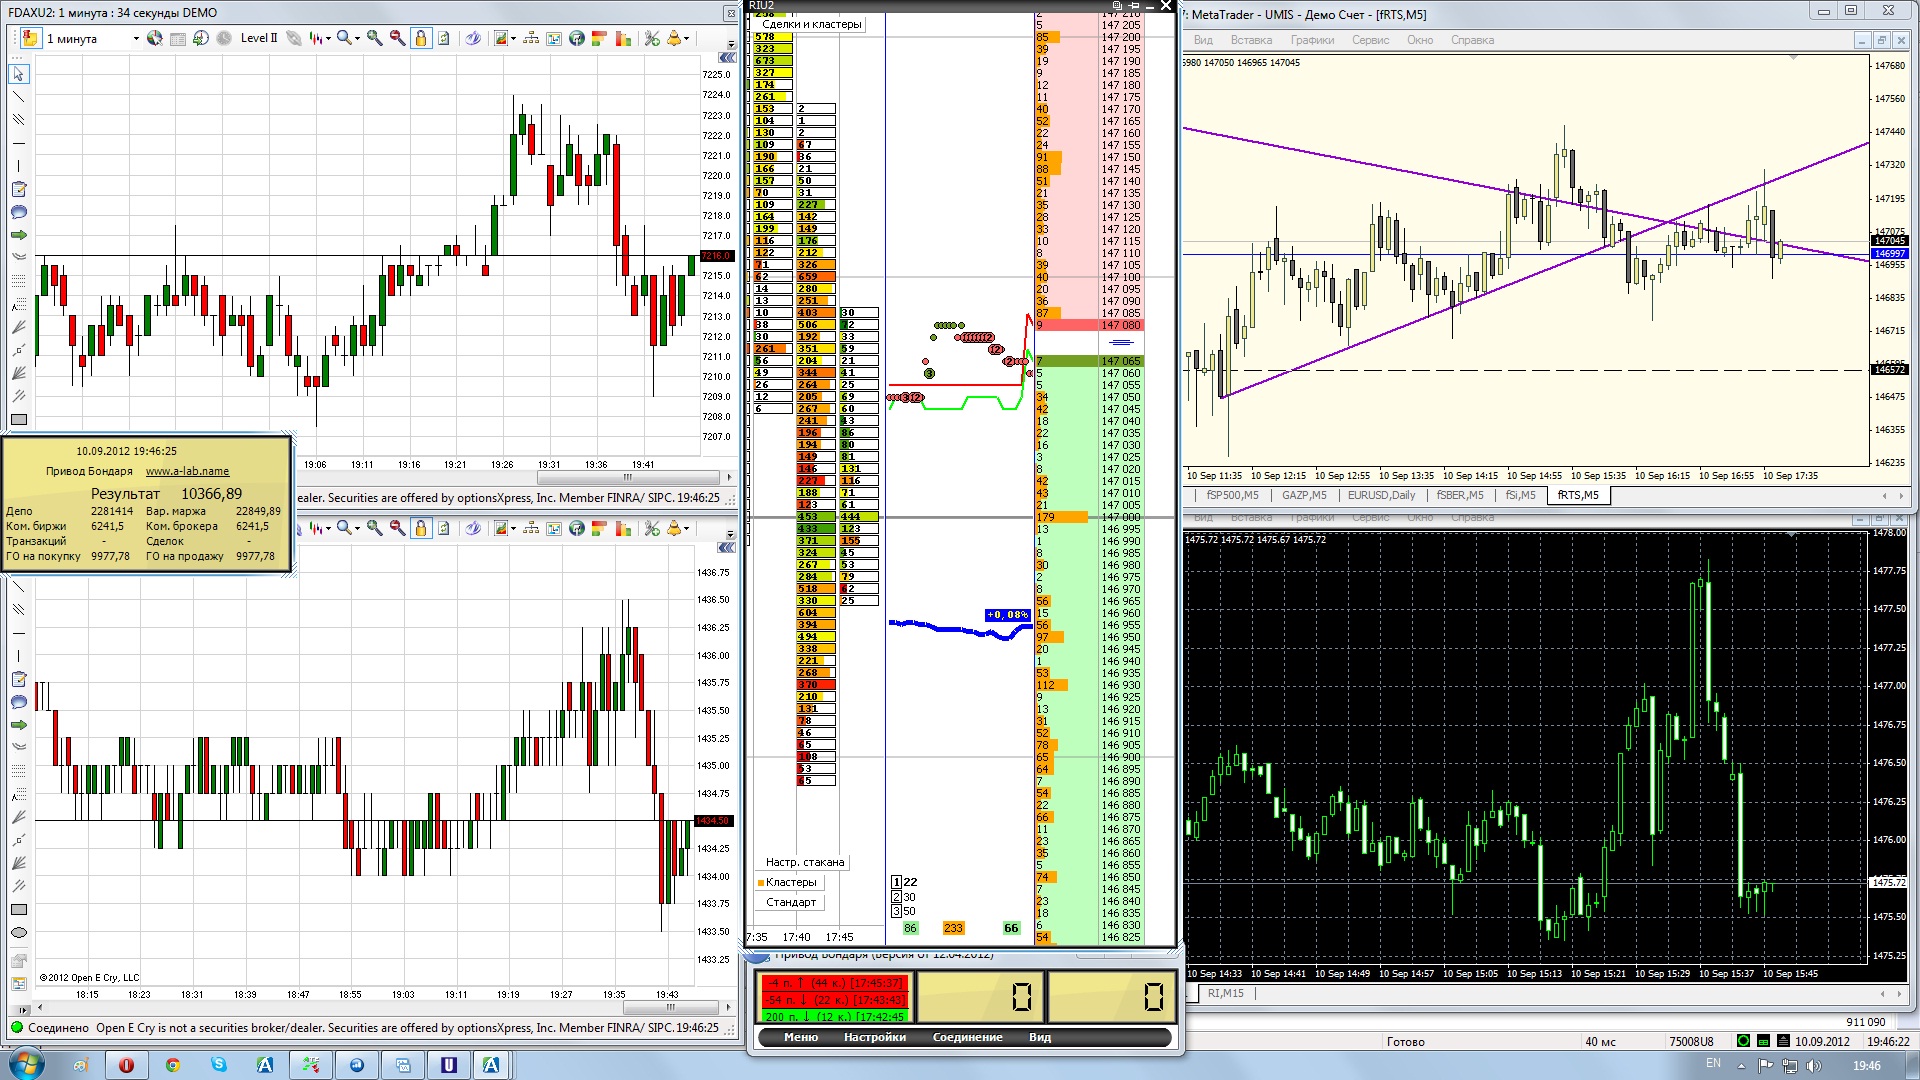The width and height of the screenshot is (1920, 1080).
Task: Click the orange 233 volume swatch
Action: [953, 928]
